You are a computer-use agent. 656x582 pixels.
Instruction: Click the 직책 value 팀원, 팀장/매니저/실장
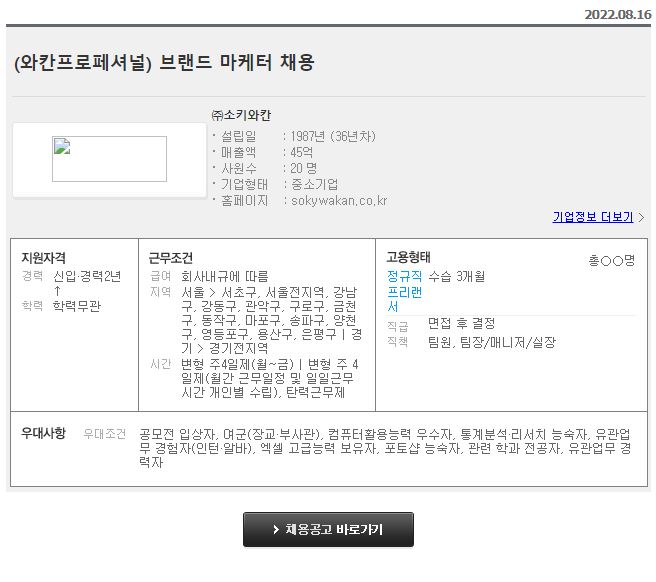tap(492, 342)
